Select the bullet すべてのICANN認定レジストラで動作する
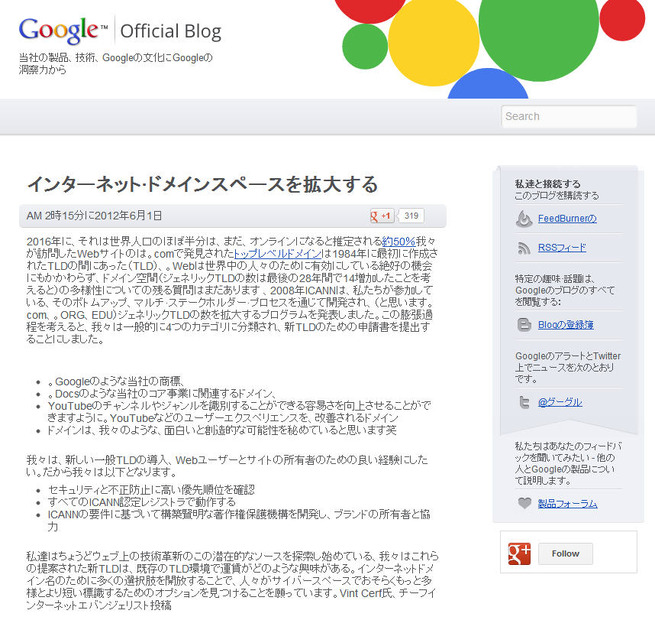 (x=142, y=502)
